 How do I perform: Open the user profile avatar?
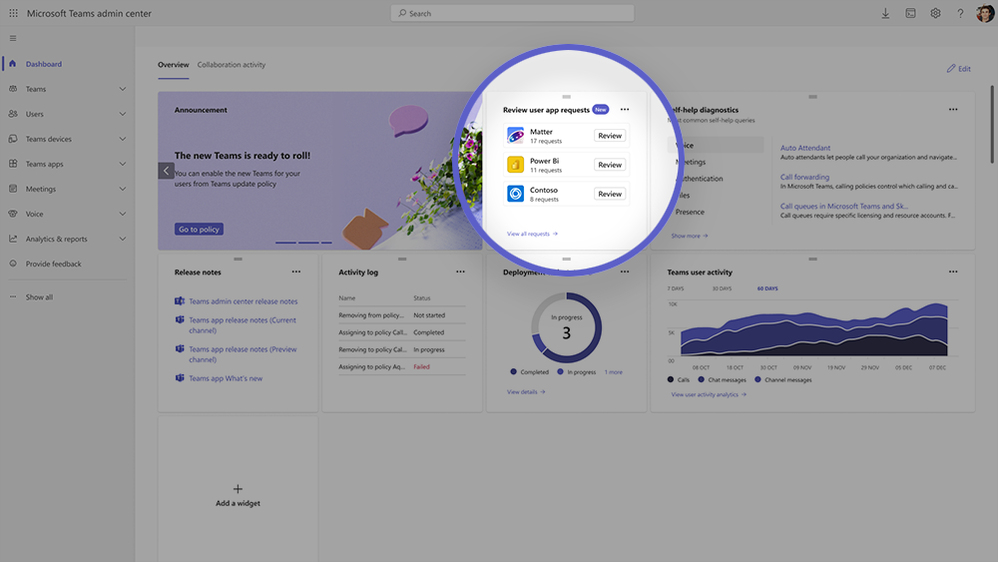[x=985, y=13]
